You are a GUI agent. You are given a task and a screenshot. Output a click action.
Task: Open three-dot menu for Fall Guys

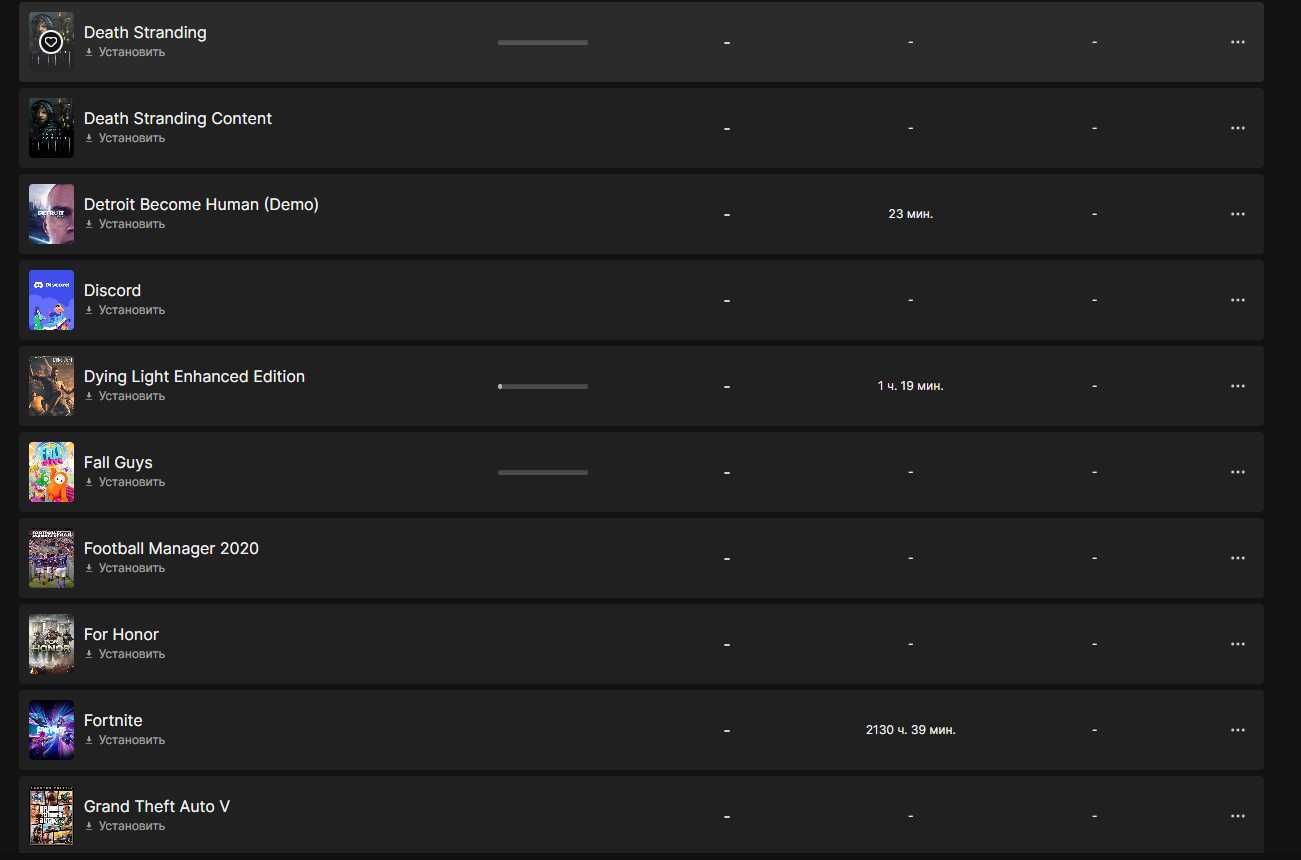pos(1237,472)
